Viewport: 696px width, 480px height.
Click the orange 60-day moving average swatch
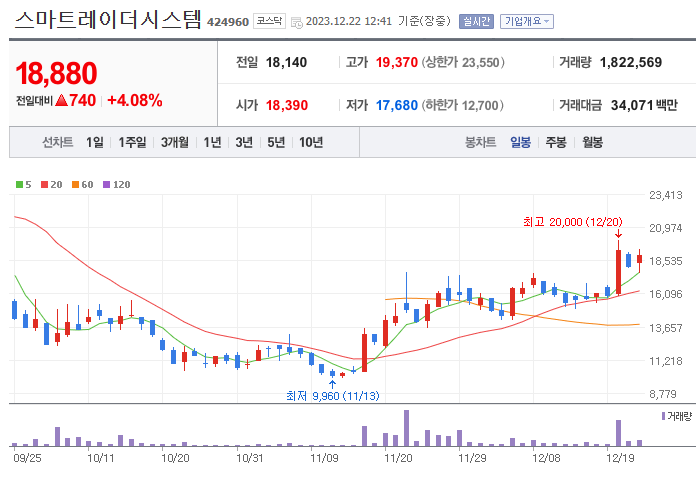coord(75,184)
